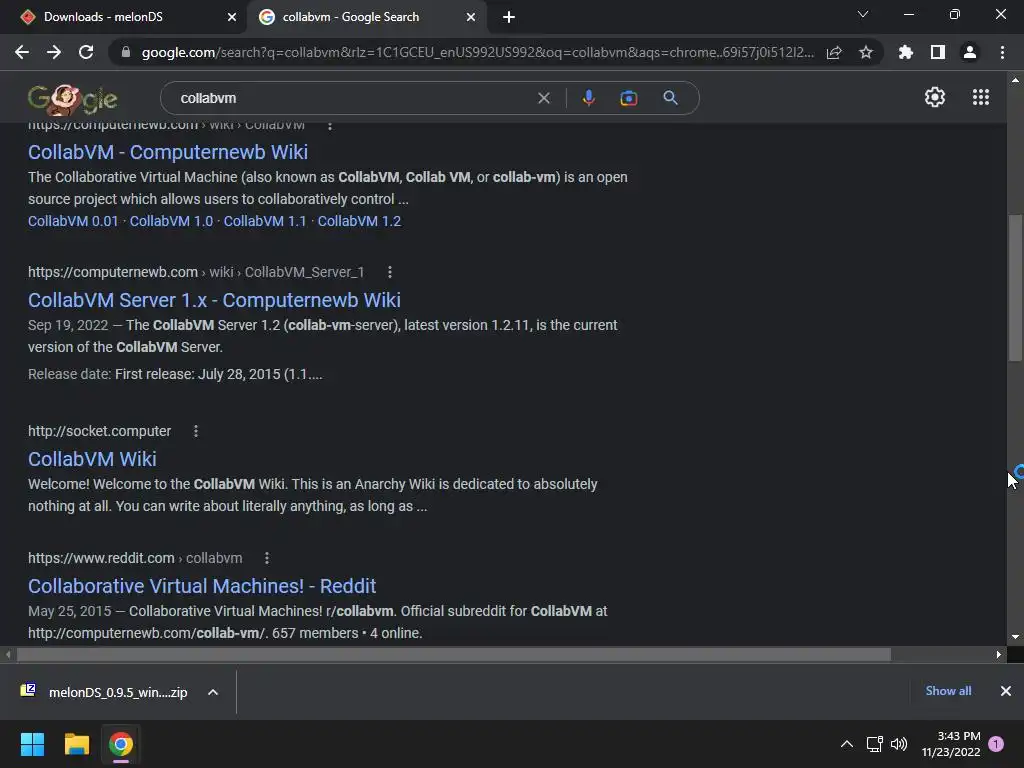
Task: Close the collabvm Google Search tab
Action: point(471,17)
